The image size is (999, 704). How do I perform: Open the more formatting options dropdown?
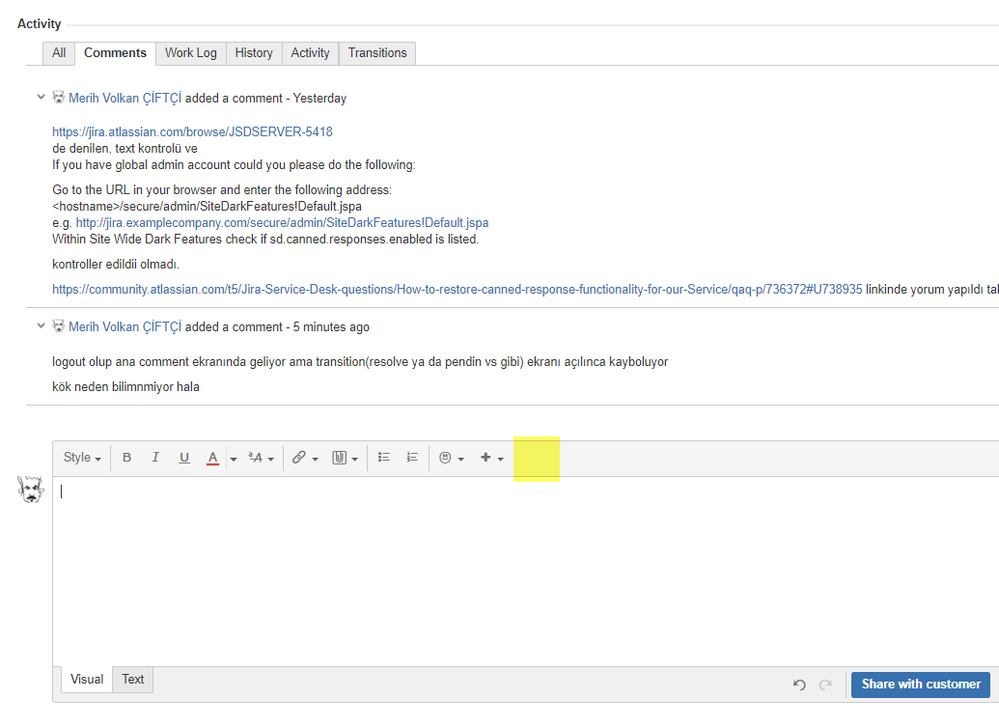261,457
